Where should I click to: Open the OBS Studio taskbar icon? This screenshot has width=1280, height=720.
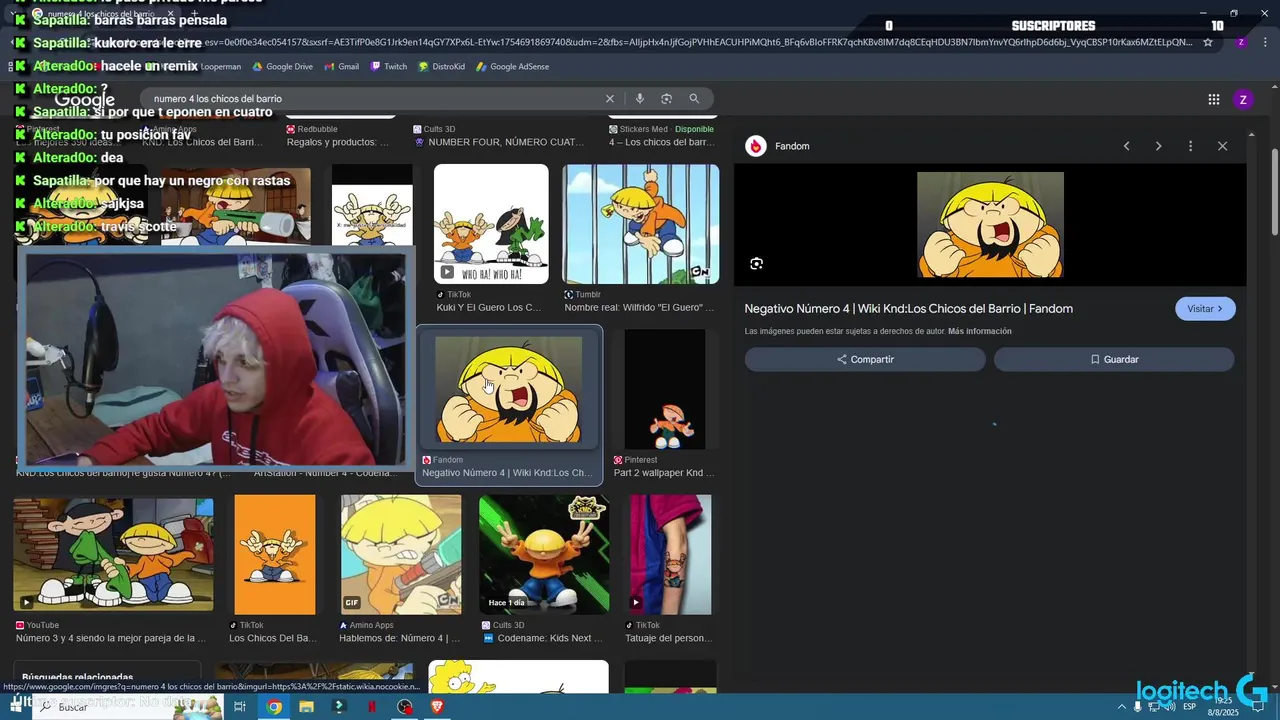(x=405, y=707)
